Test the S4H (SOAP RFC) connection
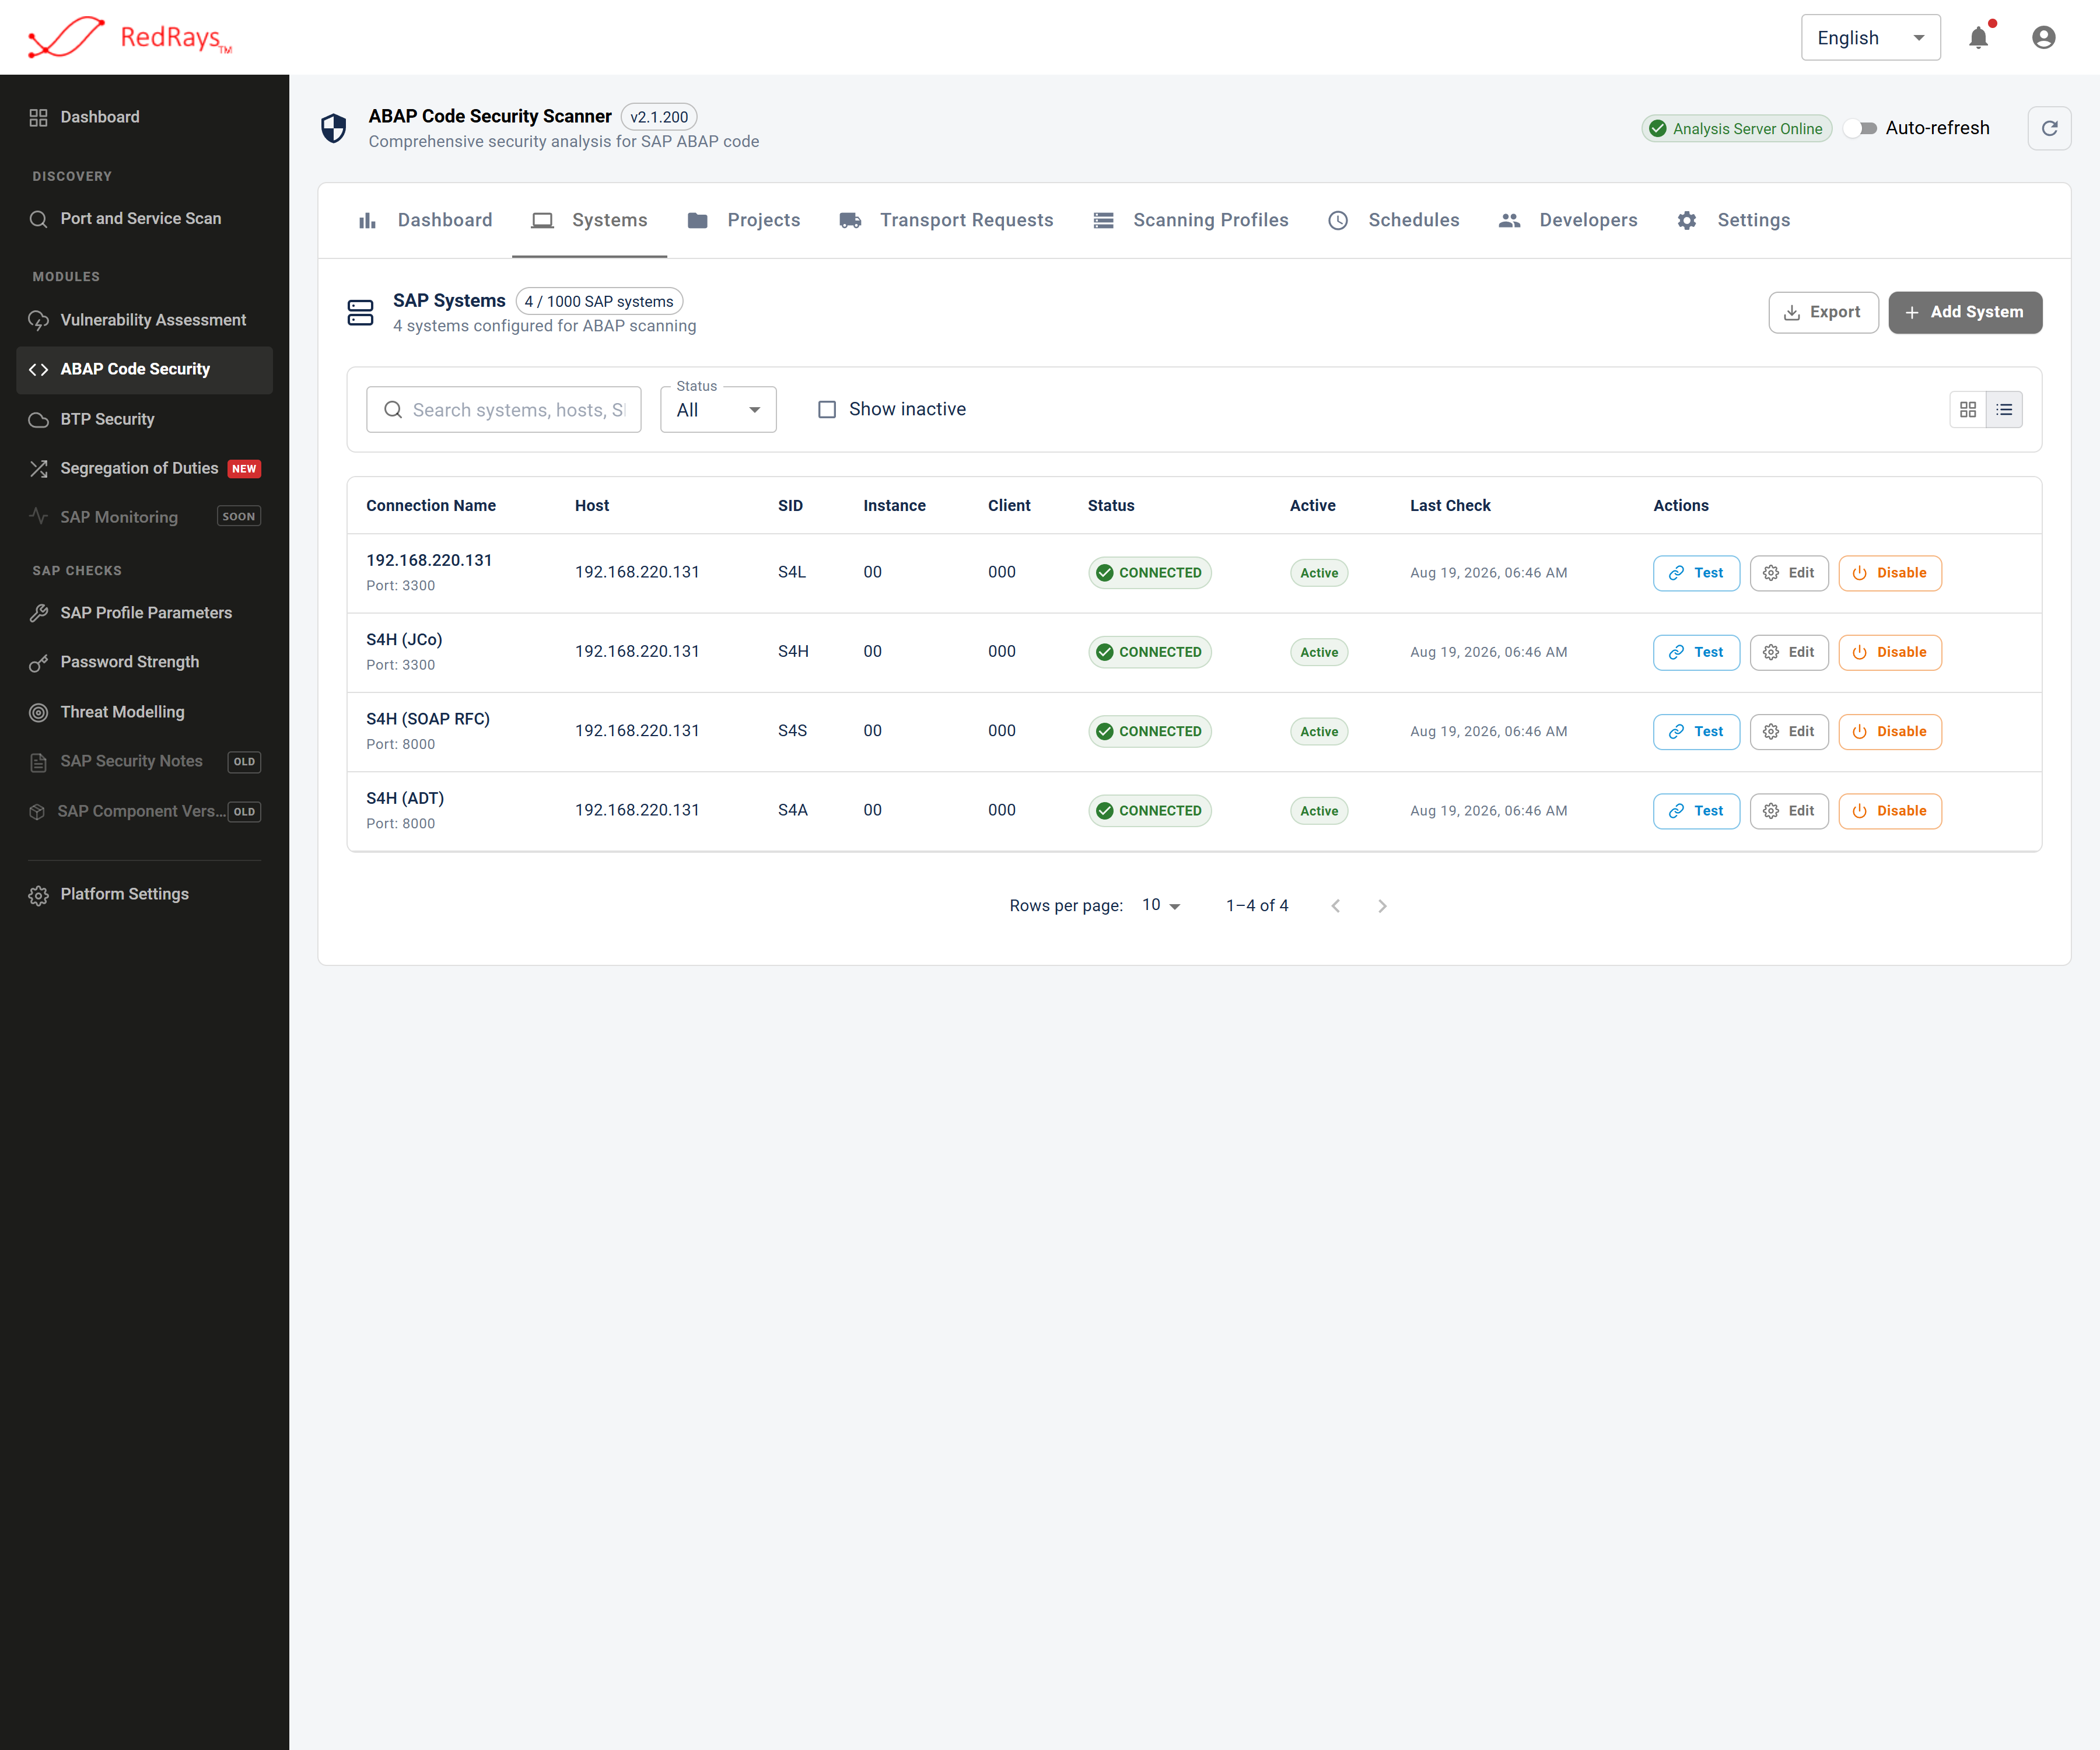Image resolution: width=2100 pixels, height=1750 pixels. pos(1696,732)
